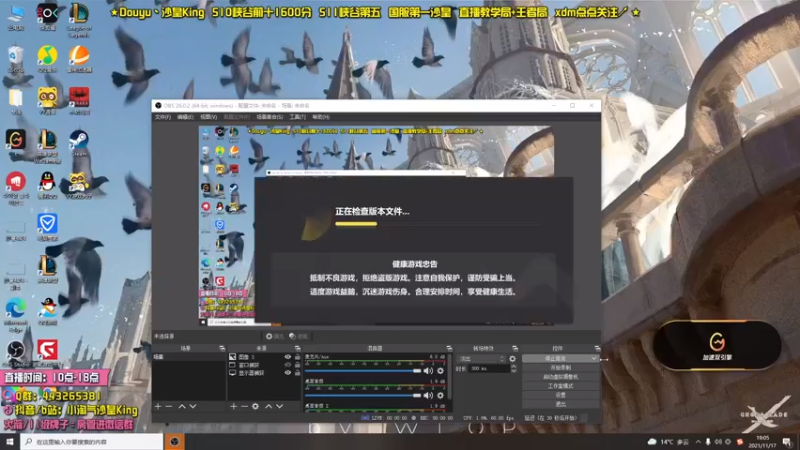Pop out the 转场特效 dock panel icon
Screen dimensions: 800x450
click(515, 348)
